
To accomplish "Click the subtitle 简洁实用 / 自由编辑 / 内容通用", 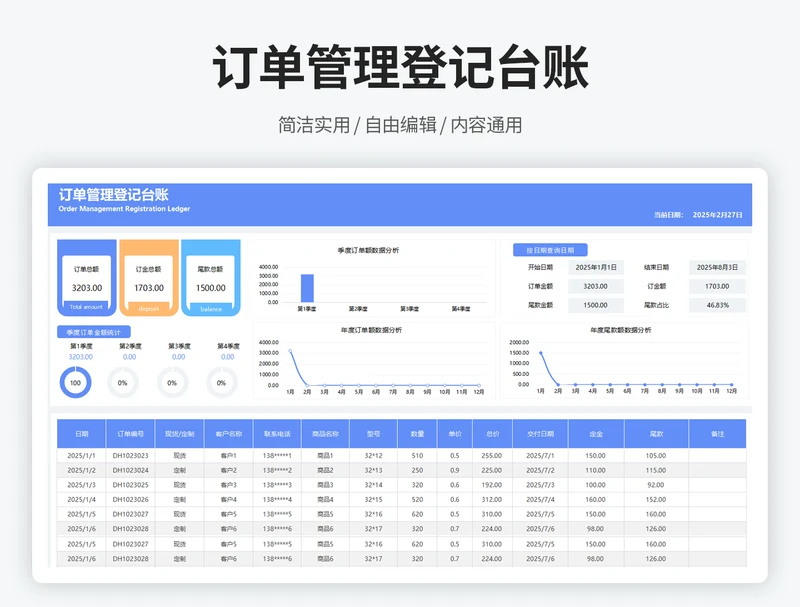I will coord(401,125).
